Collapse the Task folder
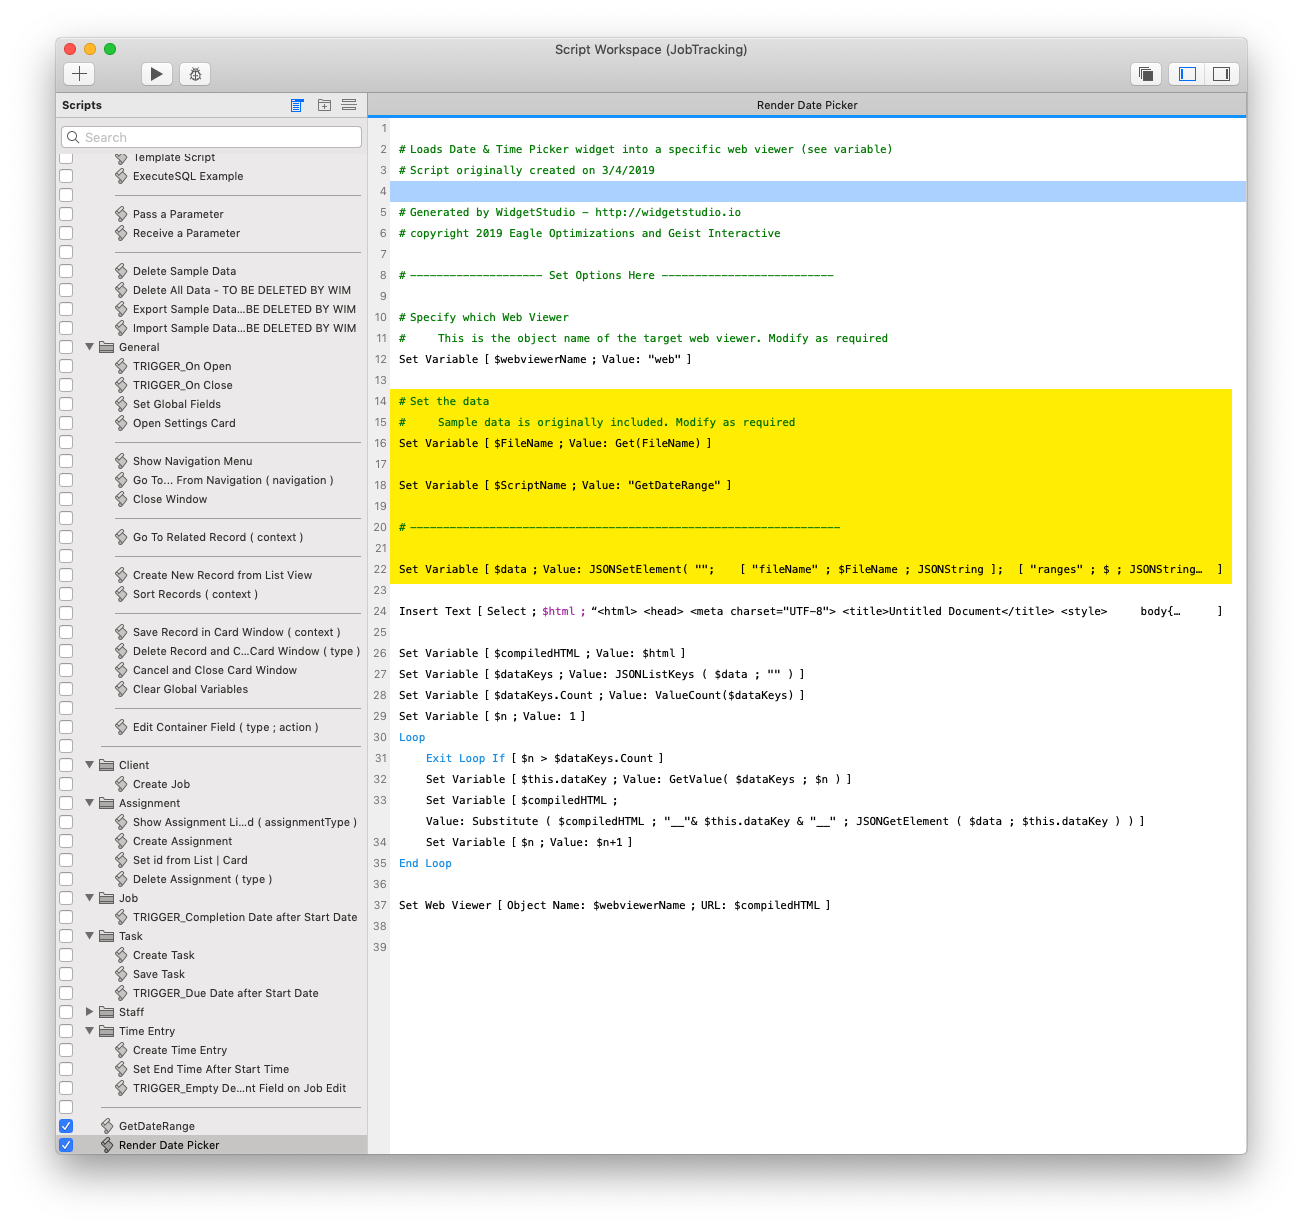 pyautogui.click(x=89, y=936)
